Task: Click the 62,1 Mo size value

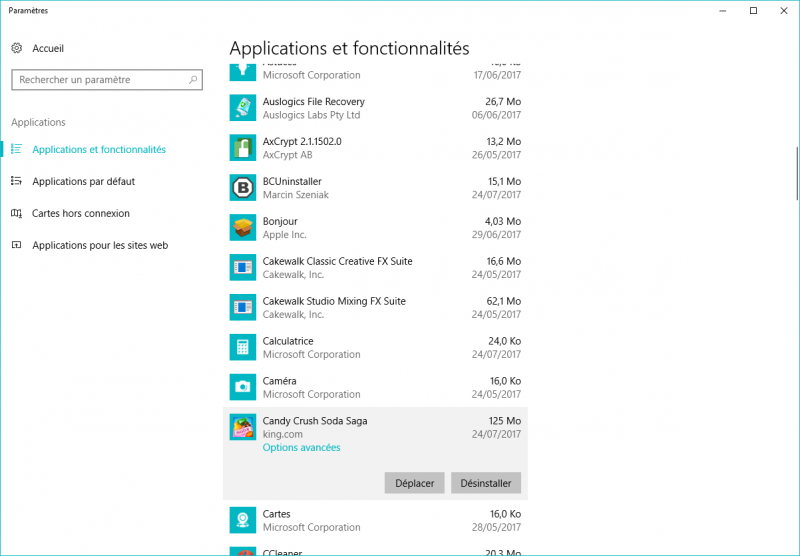Action: pyautogui.click(x=504, y=301)
